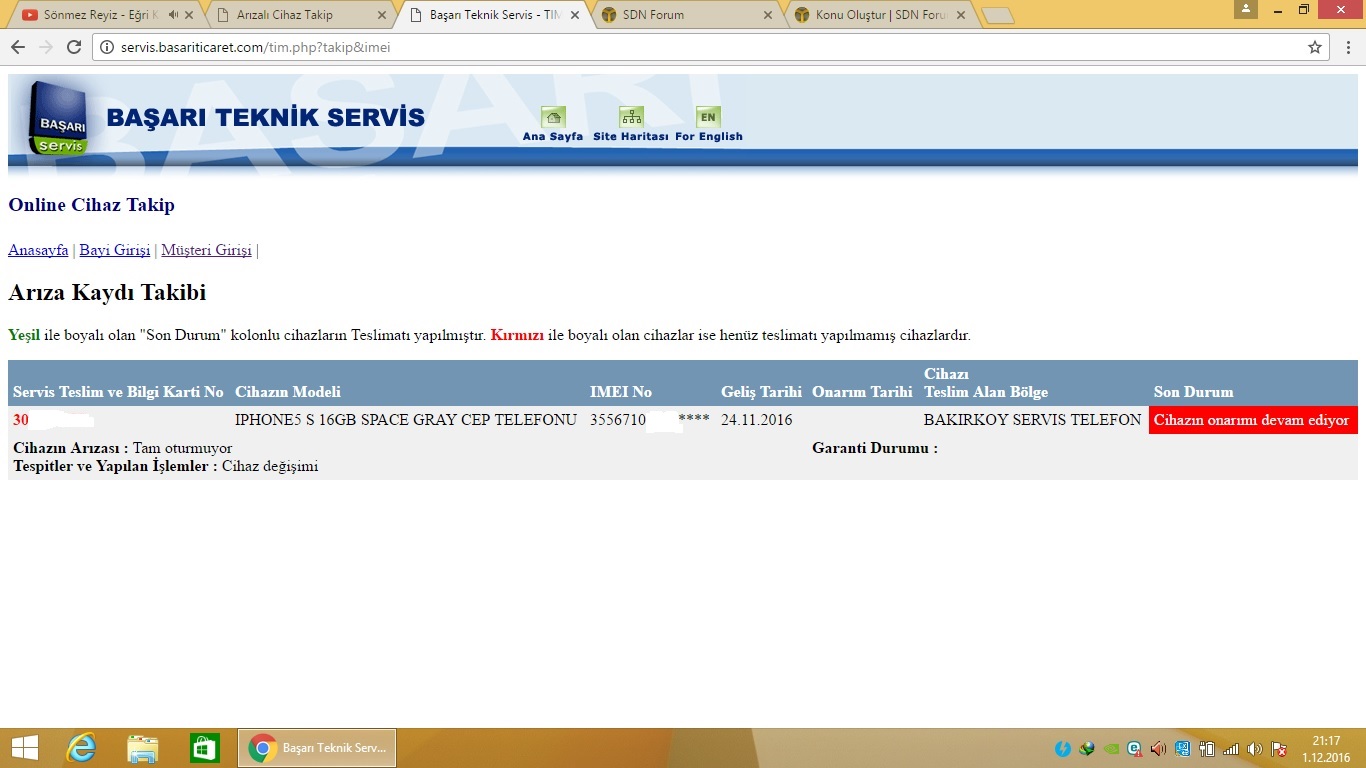Select the IPHONE5 S 16GB SPACE GRAY cell
The height and width of the screenshot is (768, 1366).
[x=406, y=420]
